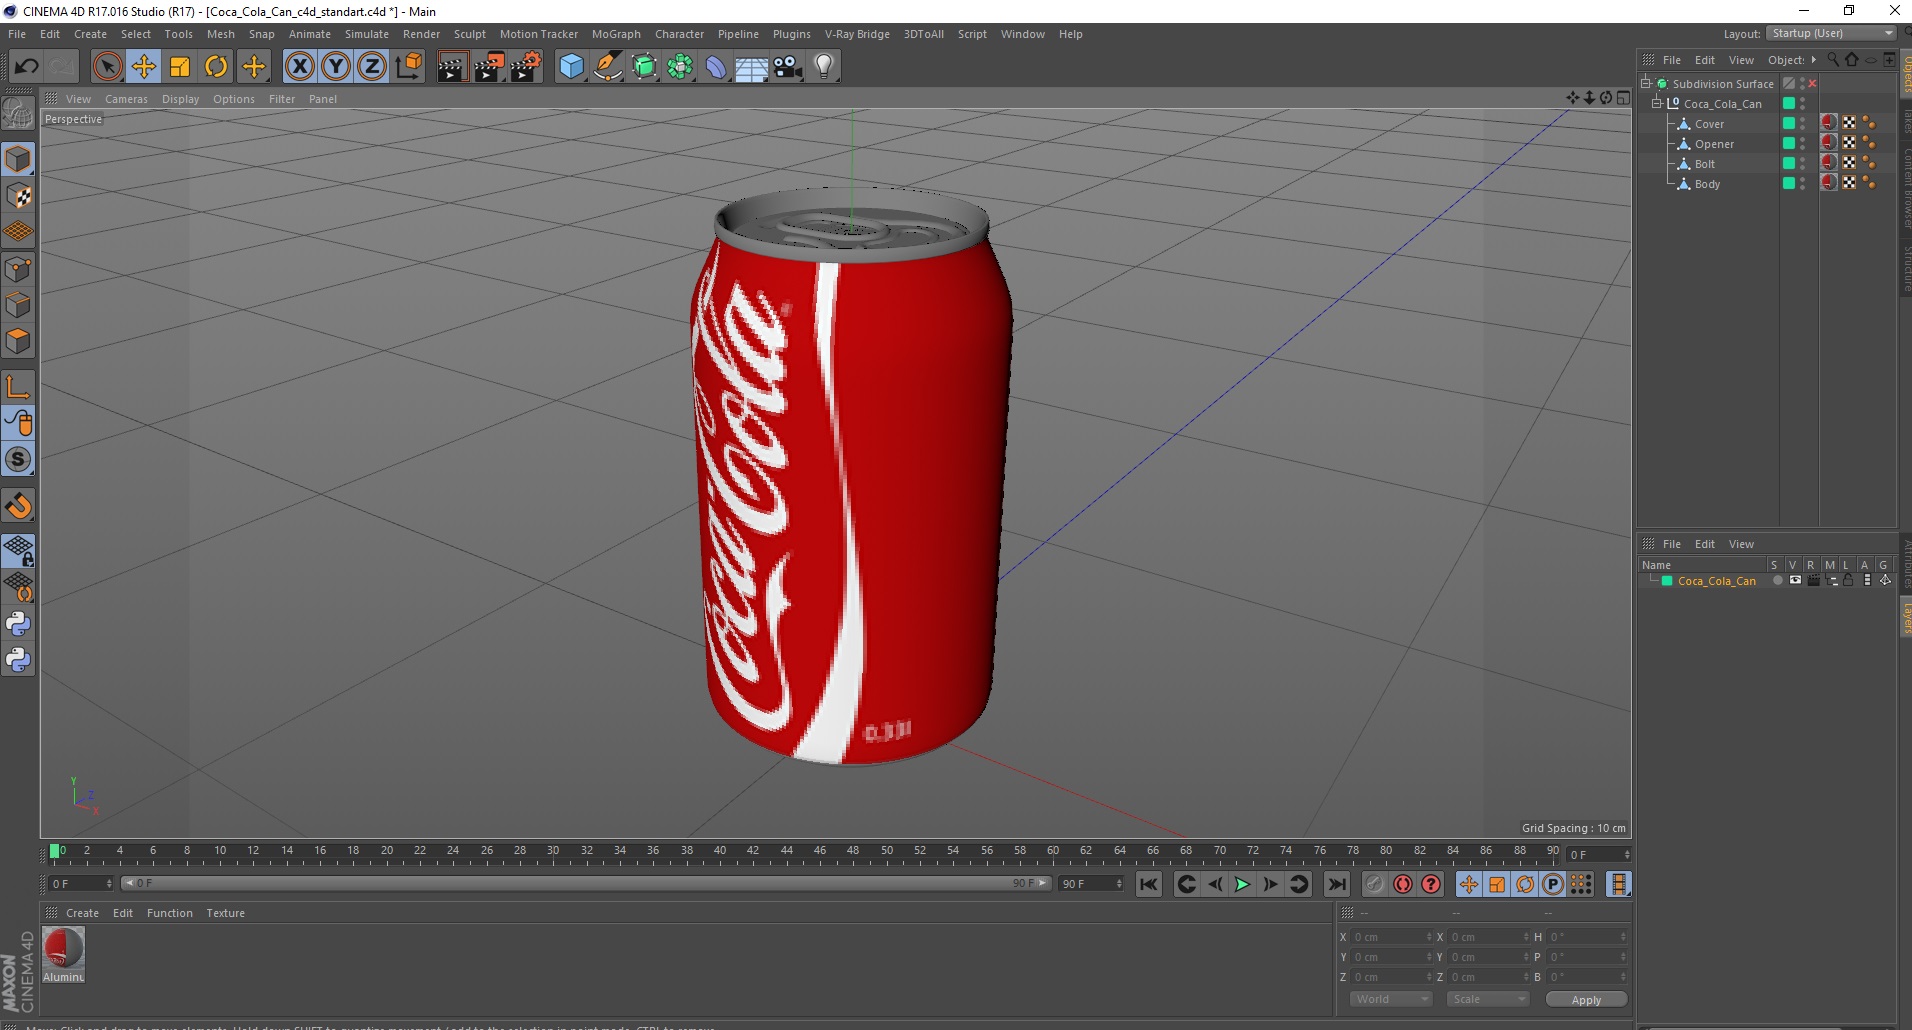The height and width of the screenshot is (1030, 1912).
Task: Play the animation forward
Action: (x=1242, y=884)
